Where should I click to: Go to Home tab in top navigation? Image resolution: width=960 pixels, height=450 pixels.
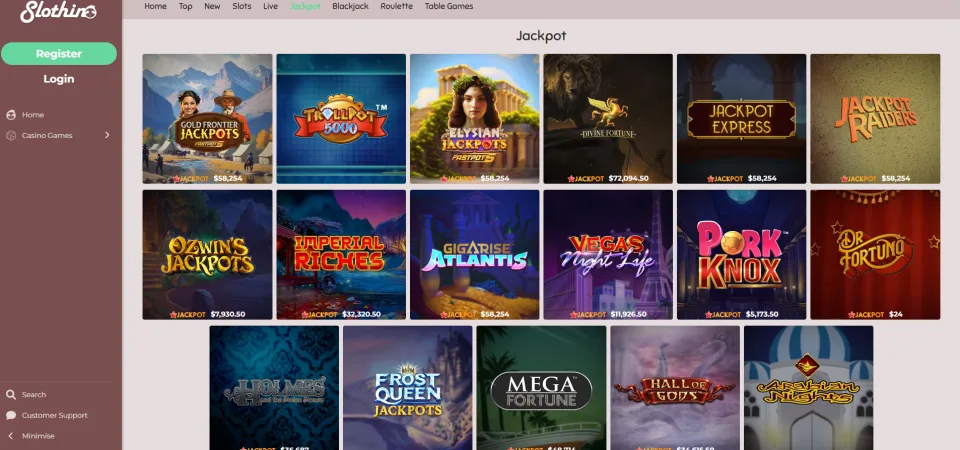click(156, 6)
